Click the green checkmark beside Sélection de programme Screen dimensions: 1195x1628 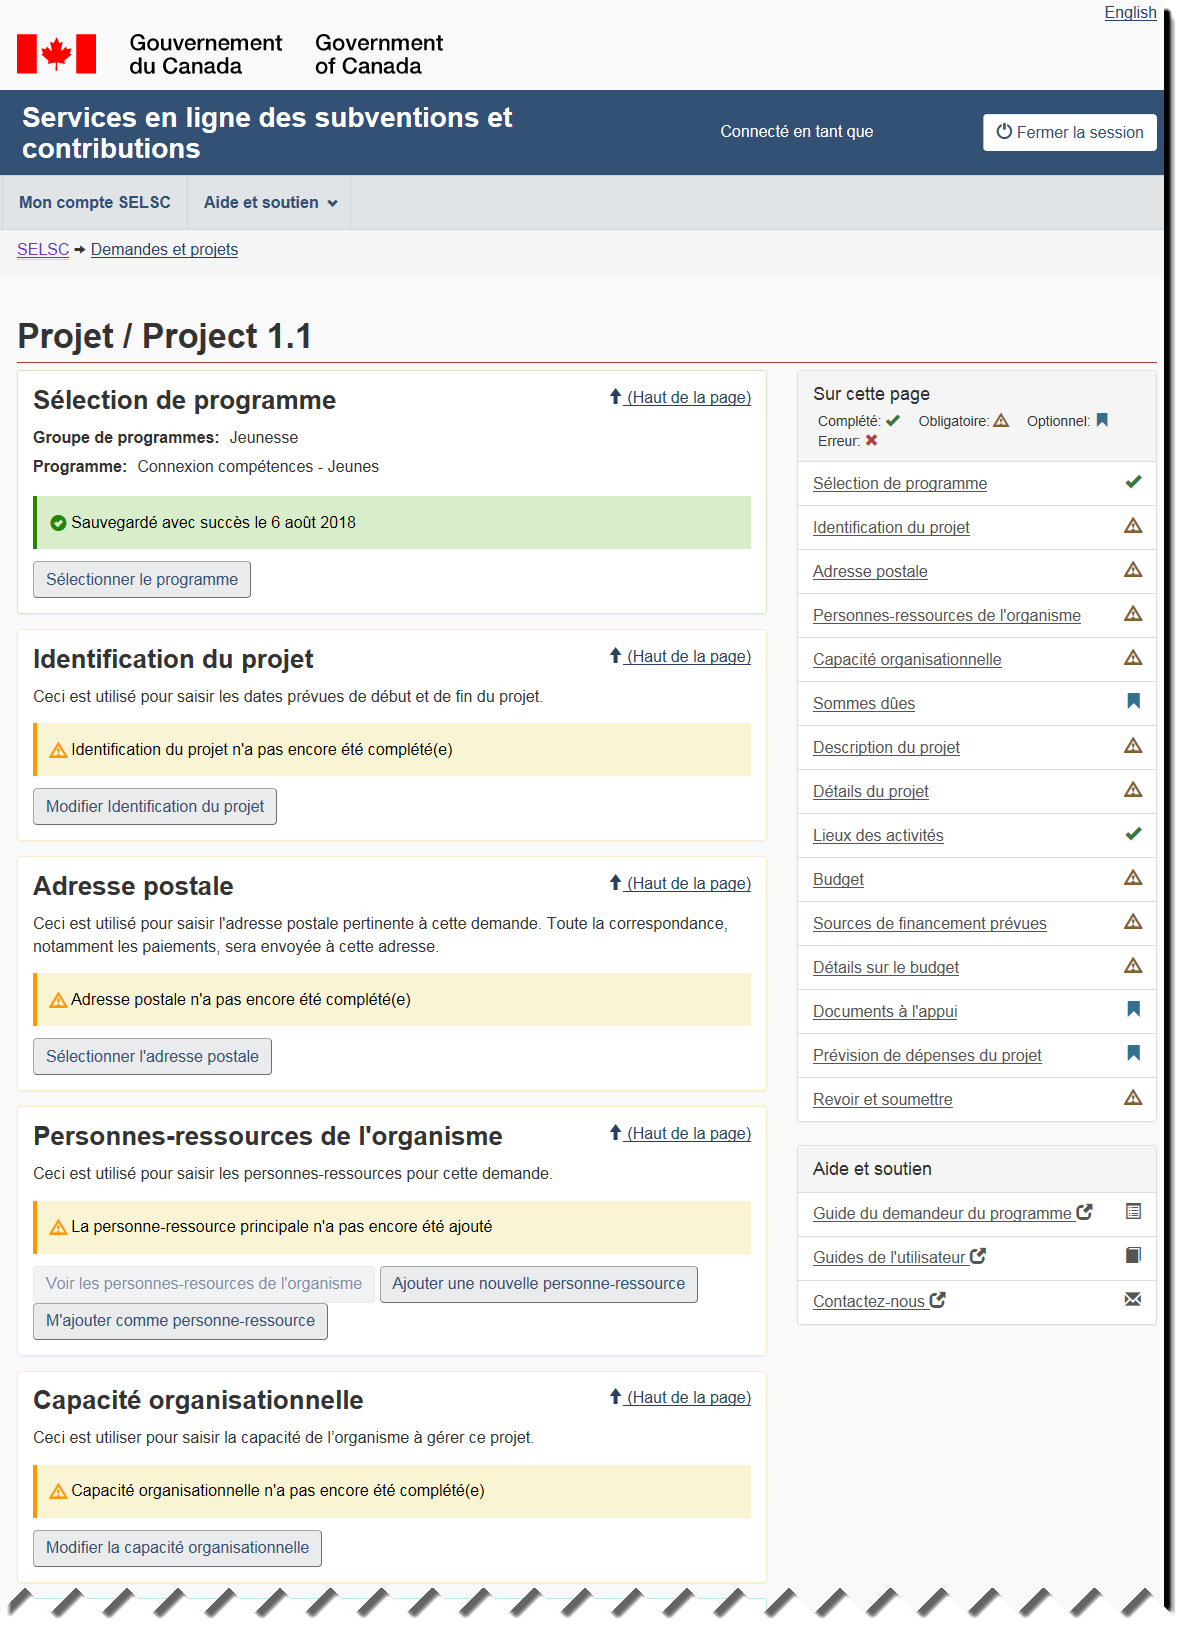pyautogui.click(x=1133, y=482)
